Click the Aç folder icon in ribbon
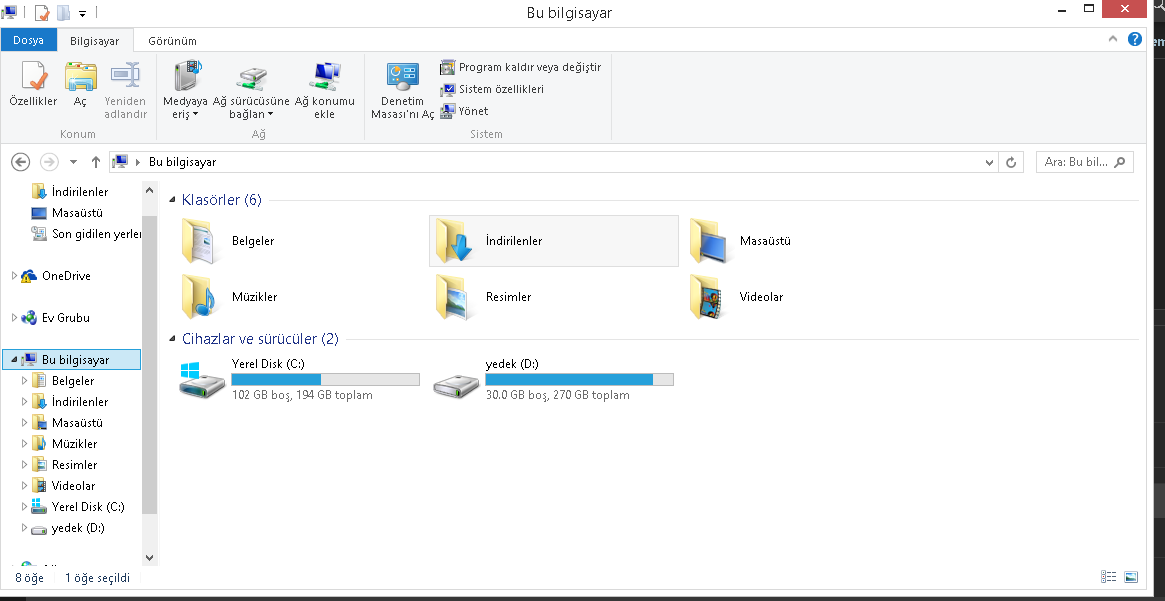The image size is (1165, 601). click(80, 76)
